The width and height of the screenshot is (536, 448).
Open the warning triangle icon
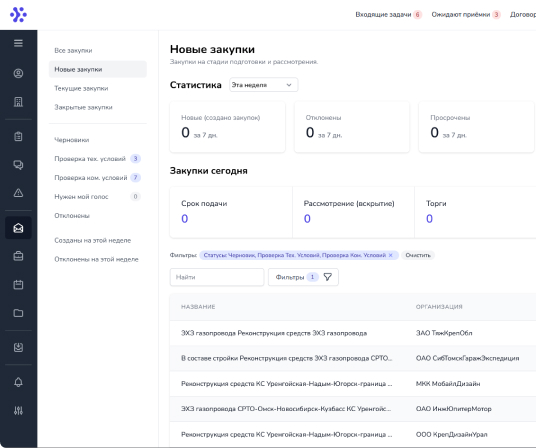18,193
